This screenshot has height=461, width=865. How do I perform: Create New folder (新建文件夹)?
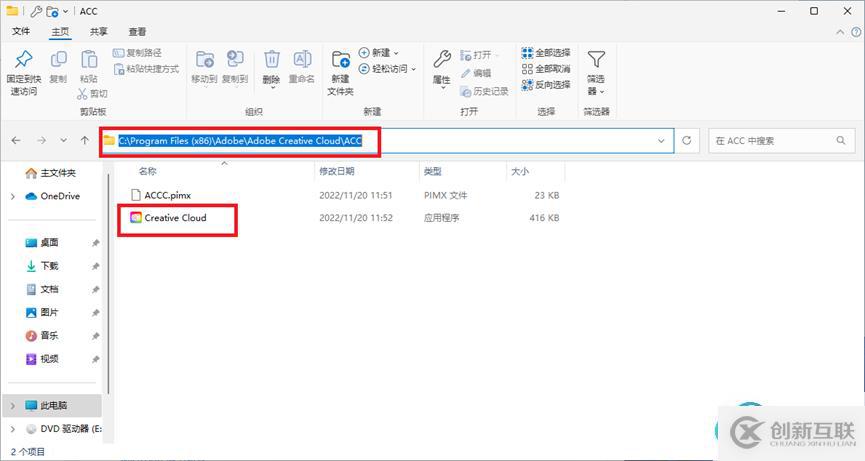click(x=340, y=73)
